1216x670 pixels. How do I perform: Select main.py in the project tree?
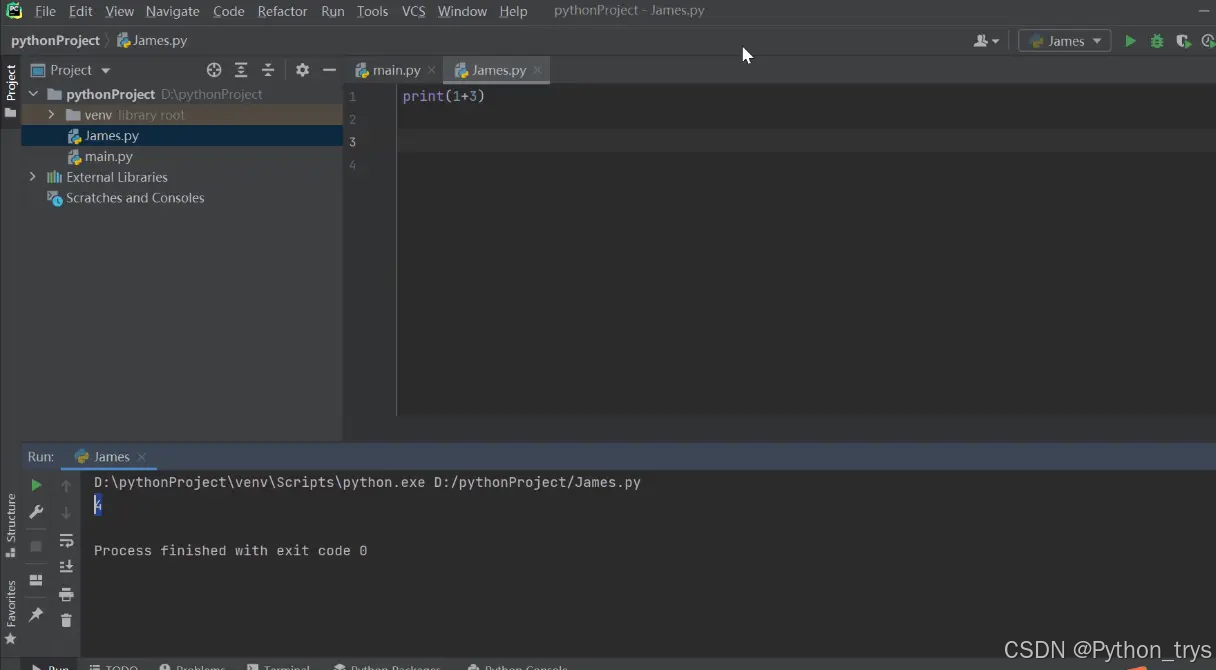pos(182,157)
